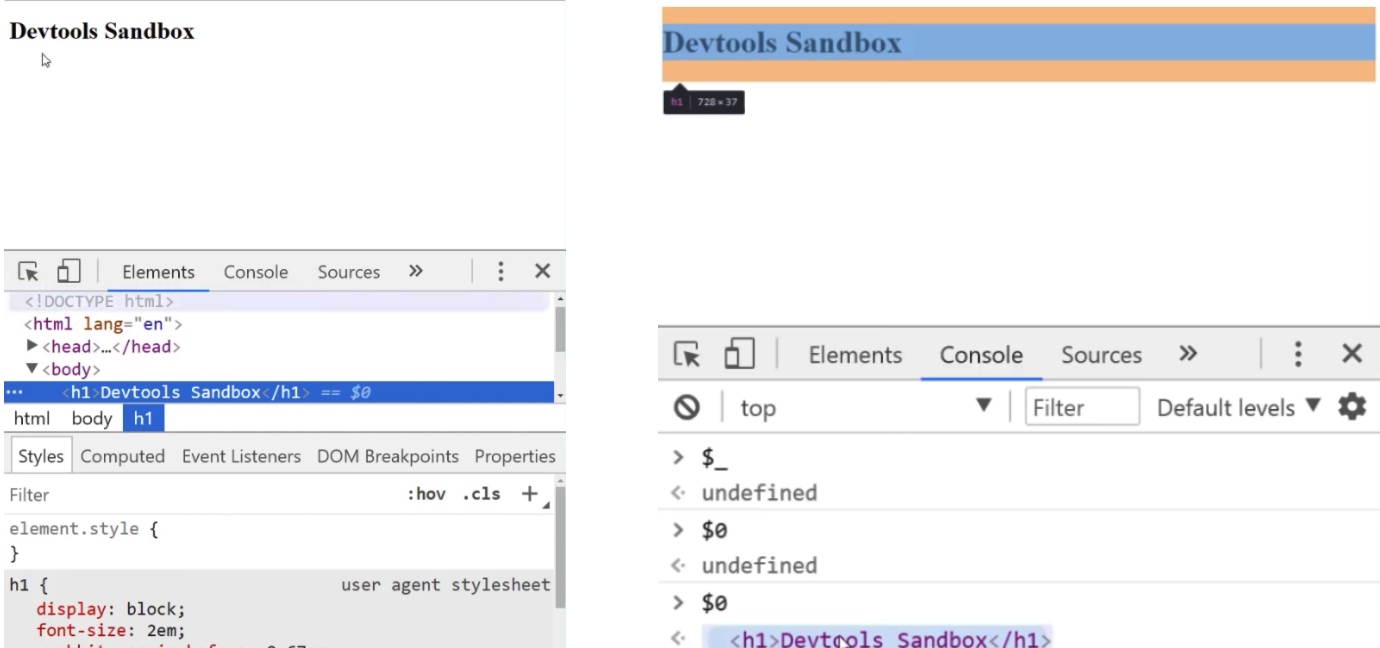The image size is (1380, 648).
Task: Focus the Styles Filter field
Action: click(200, 494)
